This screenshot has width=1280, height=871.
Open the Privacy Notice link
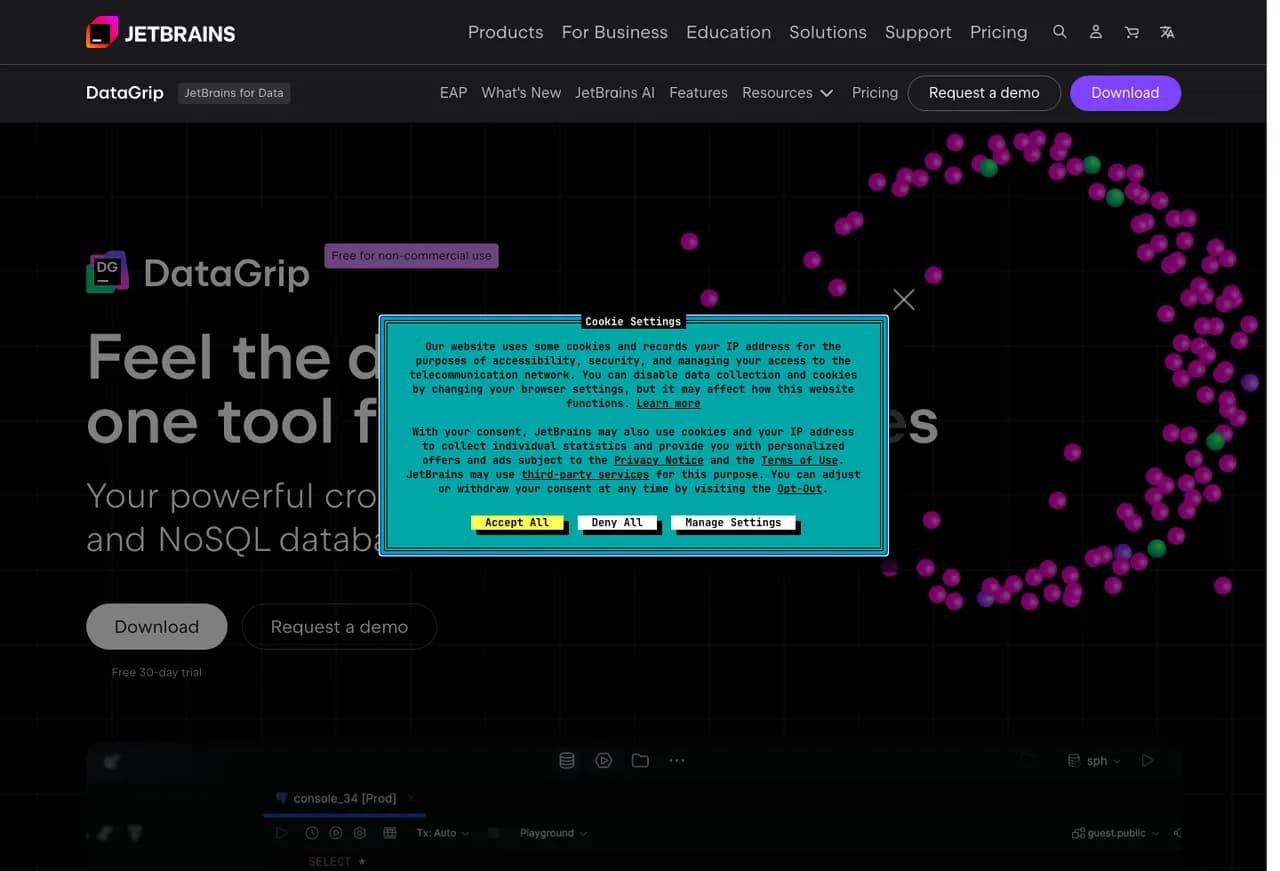click(x=658, y=460)
